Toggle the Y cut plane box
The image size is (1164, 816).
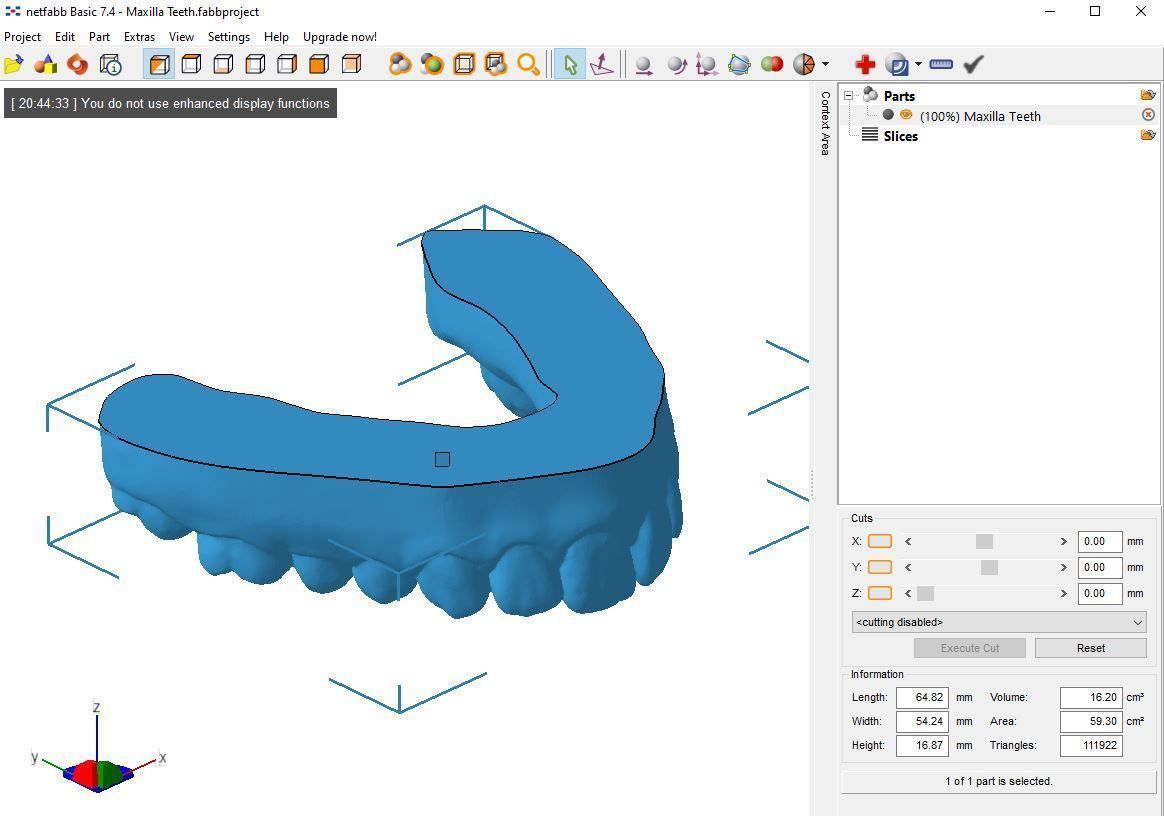click(880, 567)
